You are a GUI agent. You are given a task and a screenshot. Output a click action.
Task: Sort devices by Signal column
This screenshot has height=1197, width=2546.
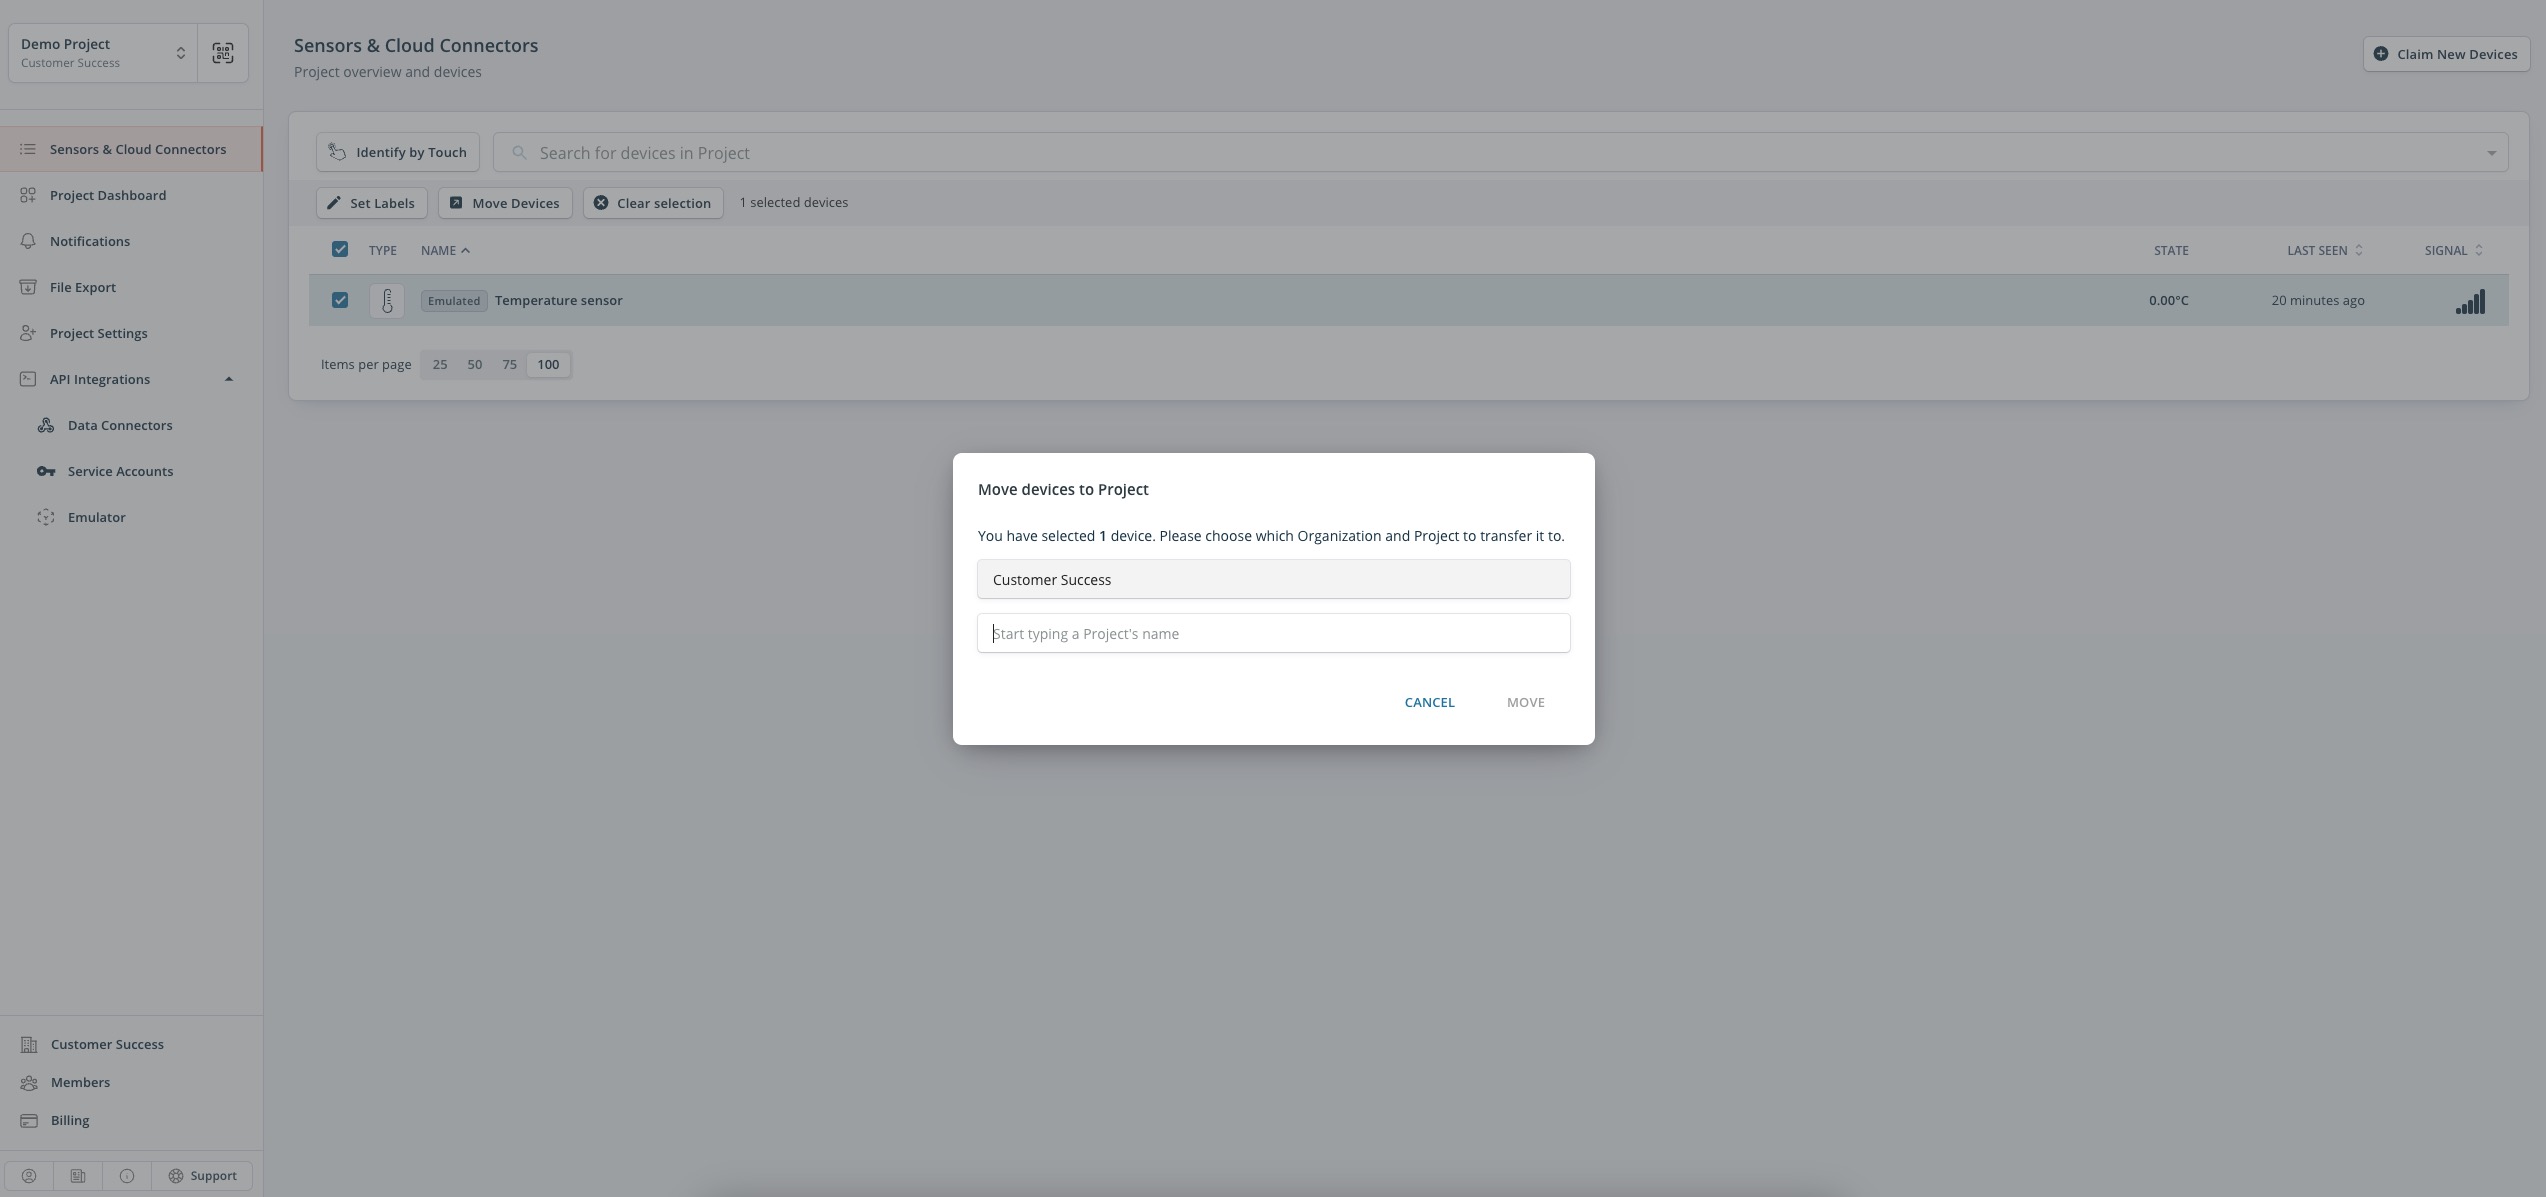point(2453,251)
